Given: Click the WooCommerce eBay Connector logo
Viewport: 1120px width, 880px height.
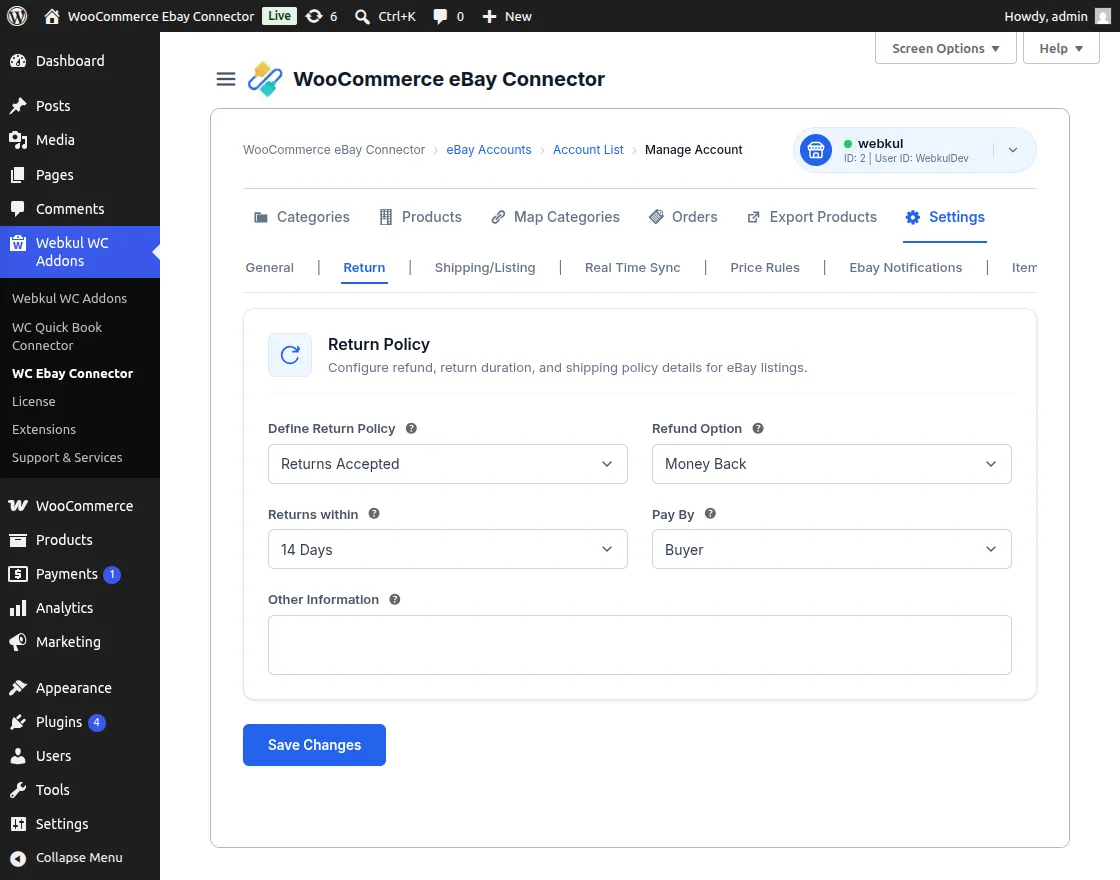Looking at the screenshot, I should pyautogui.click(x=265, y=79).
